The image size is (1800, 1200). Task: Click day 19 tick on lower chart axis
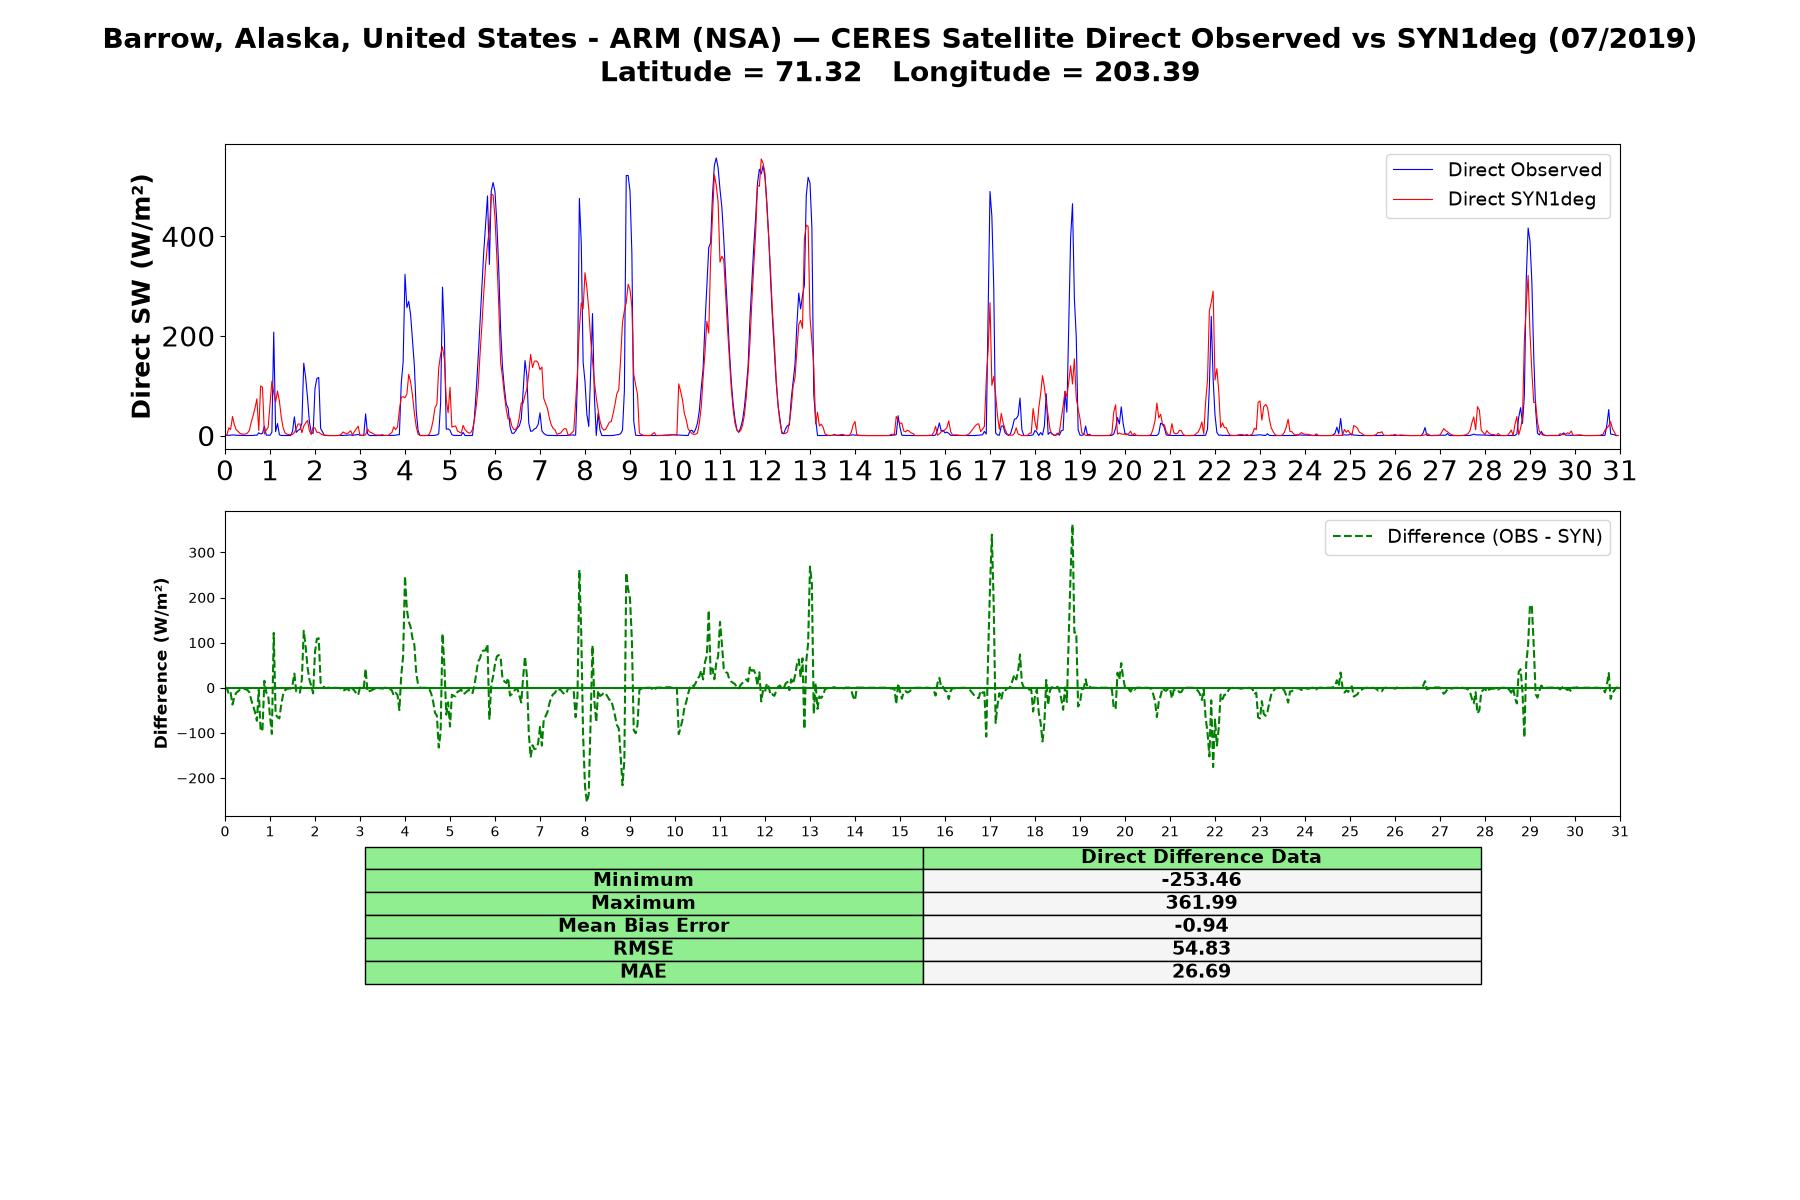click(x=1079, y=831)
